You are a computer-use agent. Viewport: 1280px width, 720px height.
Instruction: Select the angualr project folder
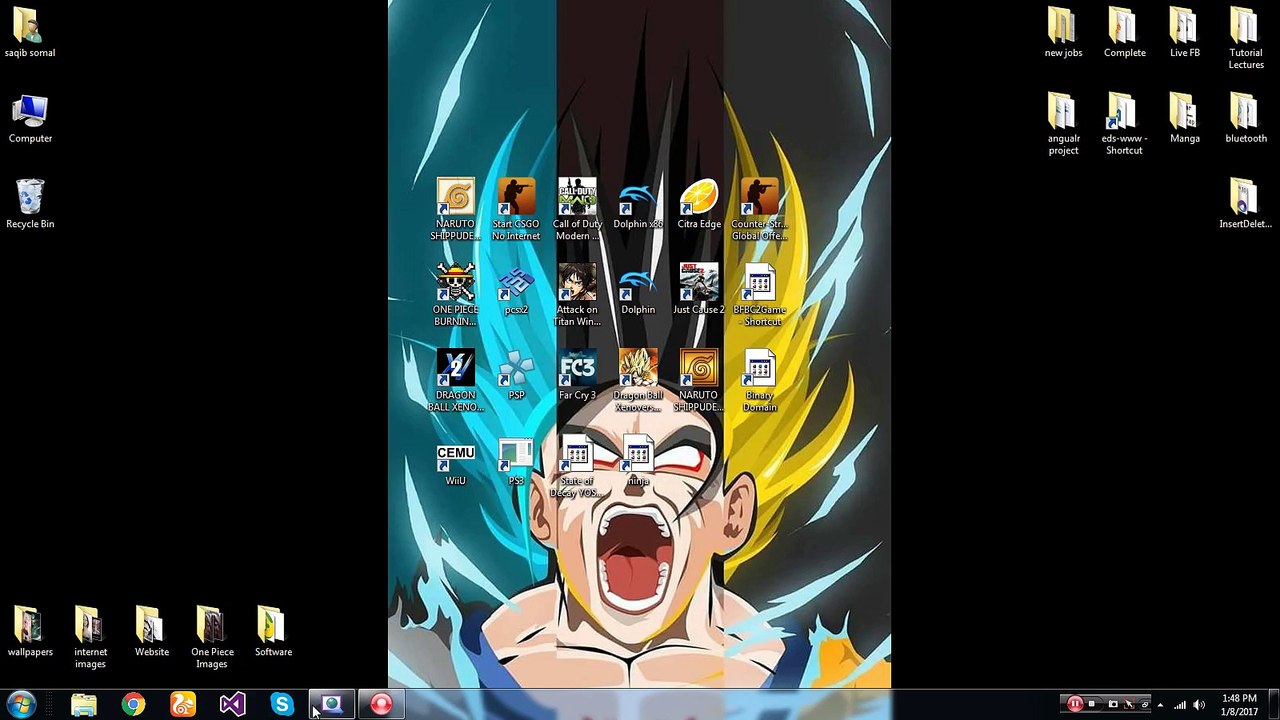pos(1063,124)
